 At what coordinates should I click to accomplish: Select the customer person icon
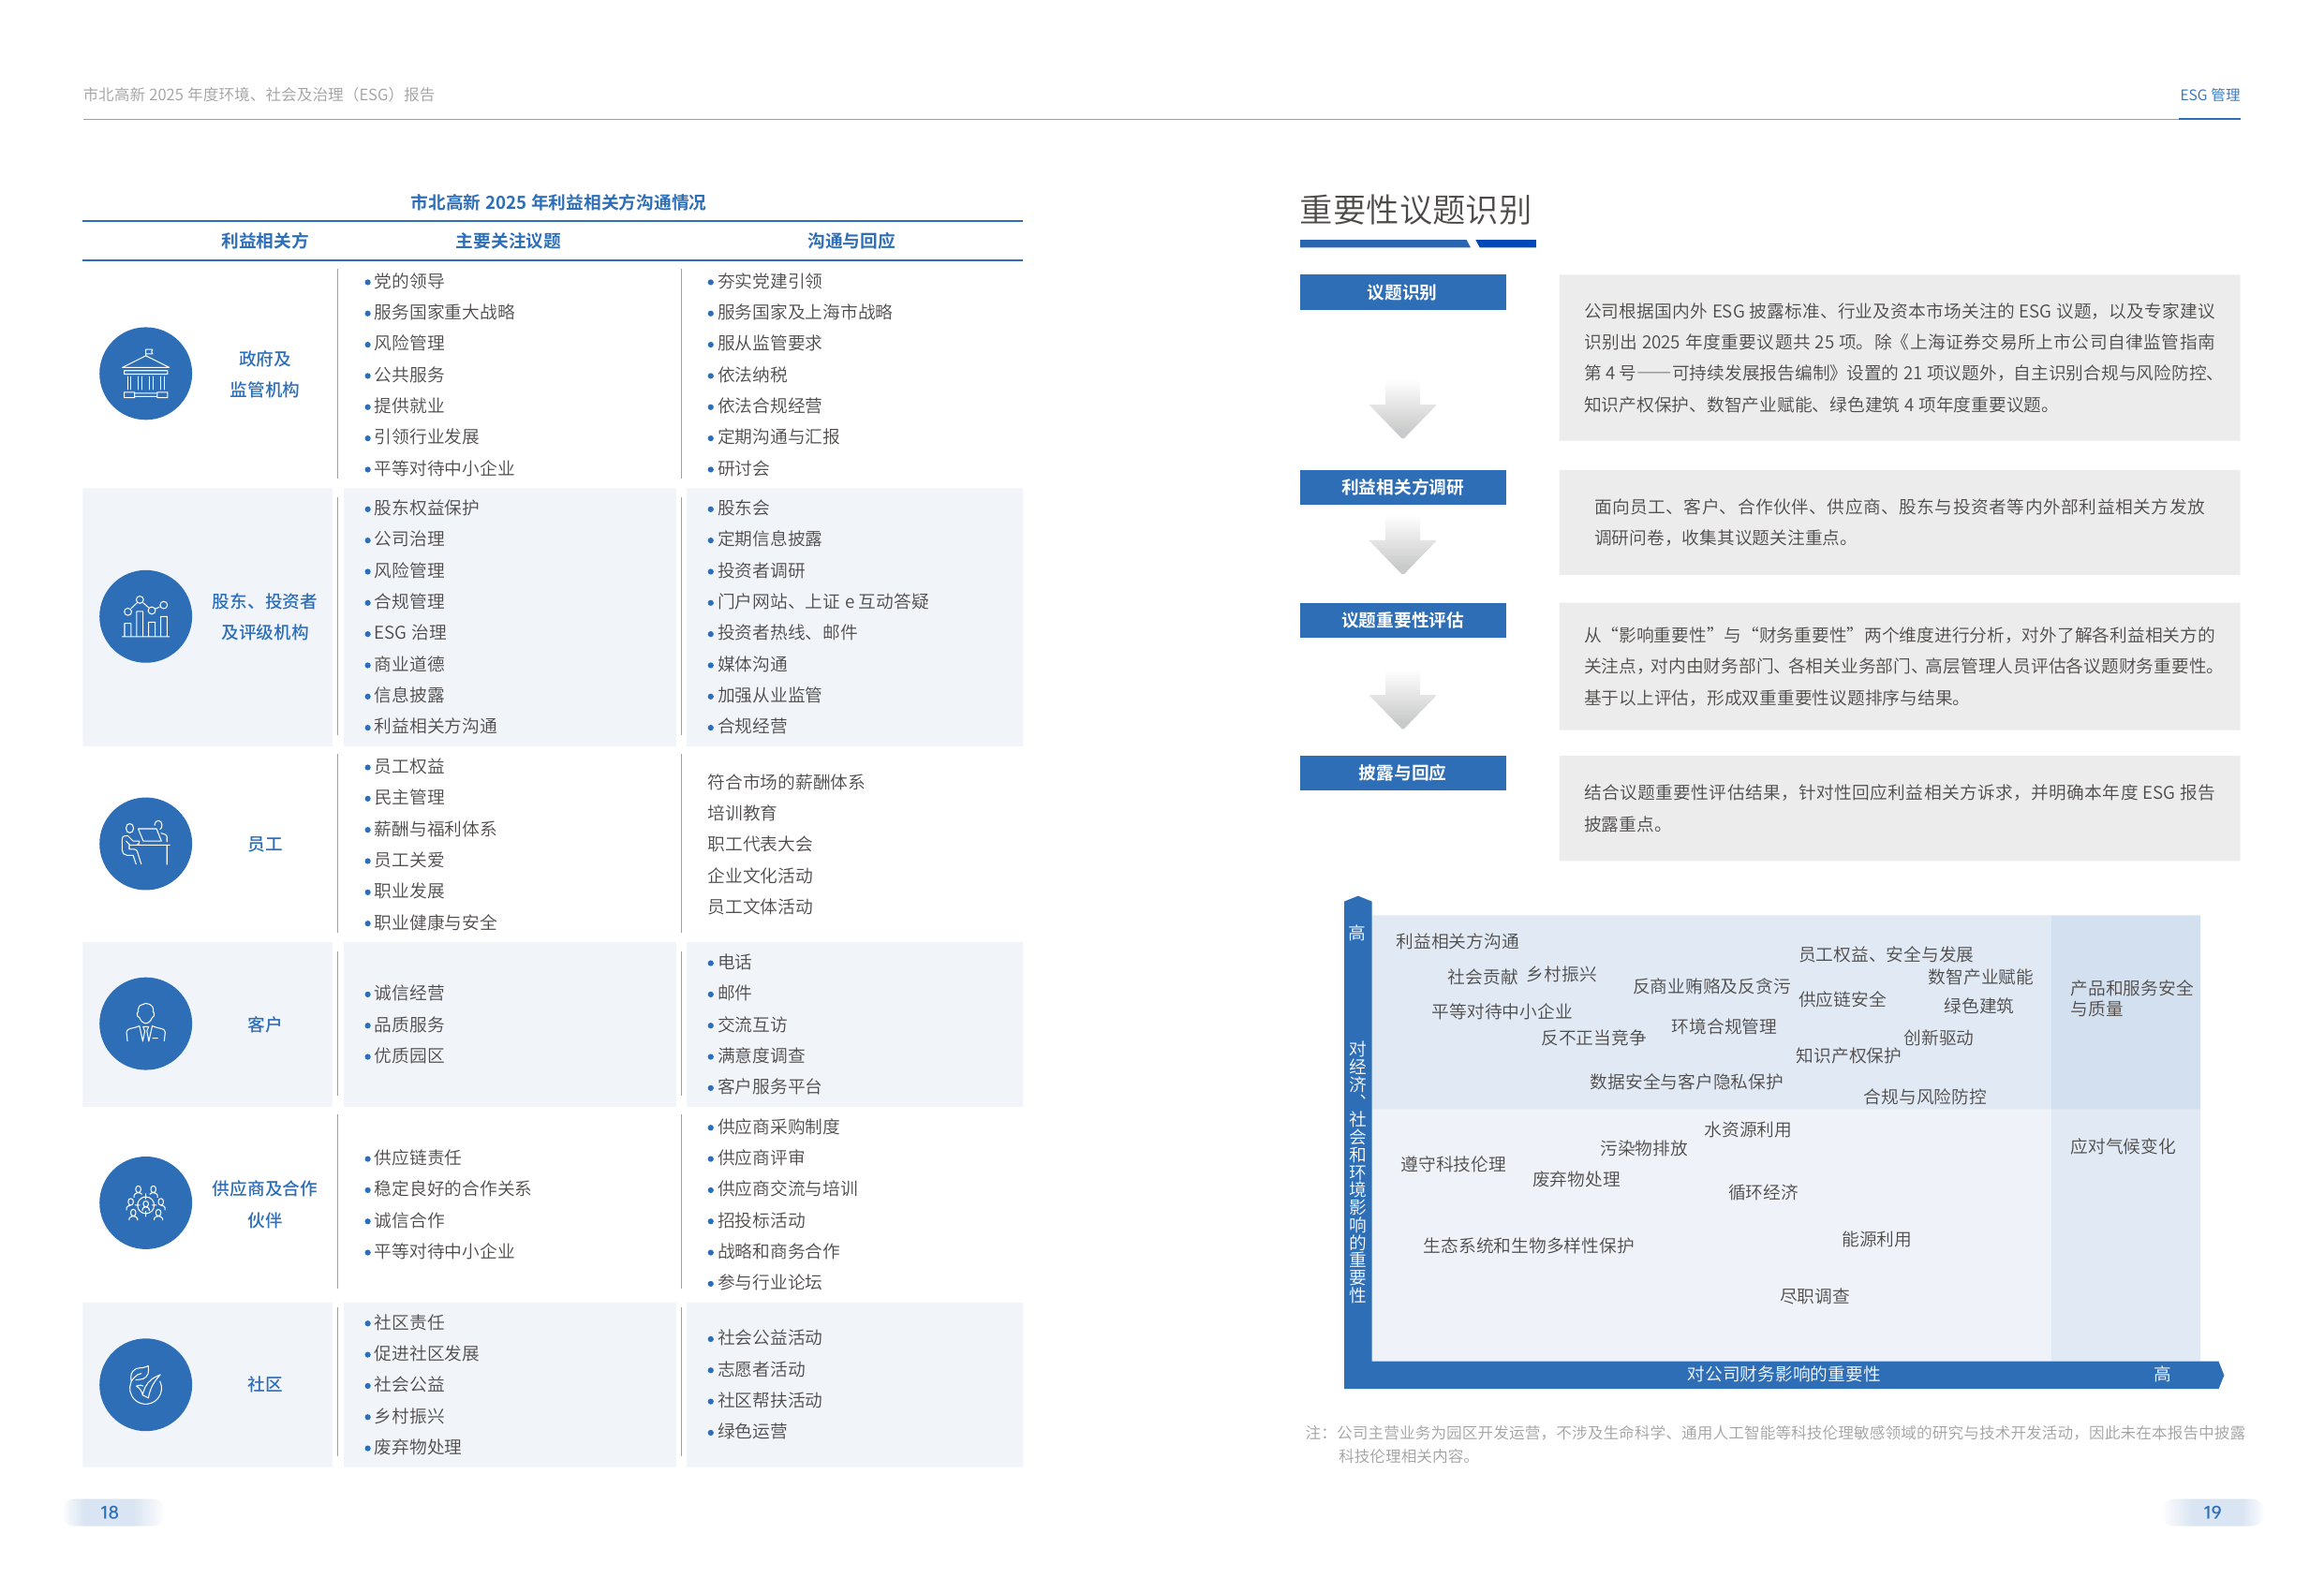pos(146,1024)
